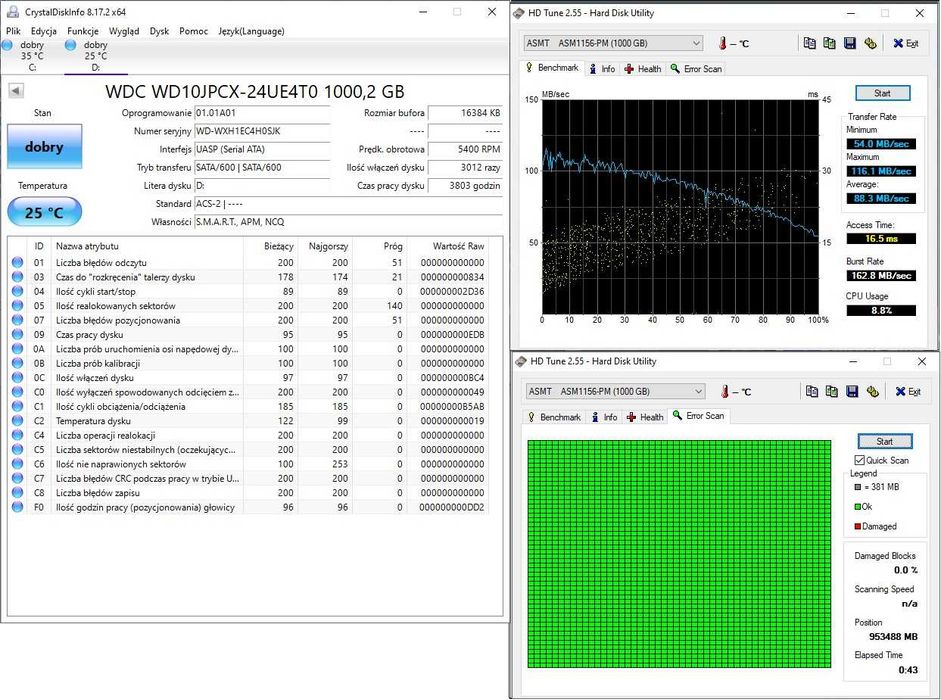Click the red Damaged legend swatch

click(x=858, y=527)
